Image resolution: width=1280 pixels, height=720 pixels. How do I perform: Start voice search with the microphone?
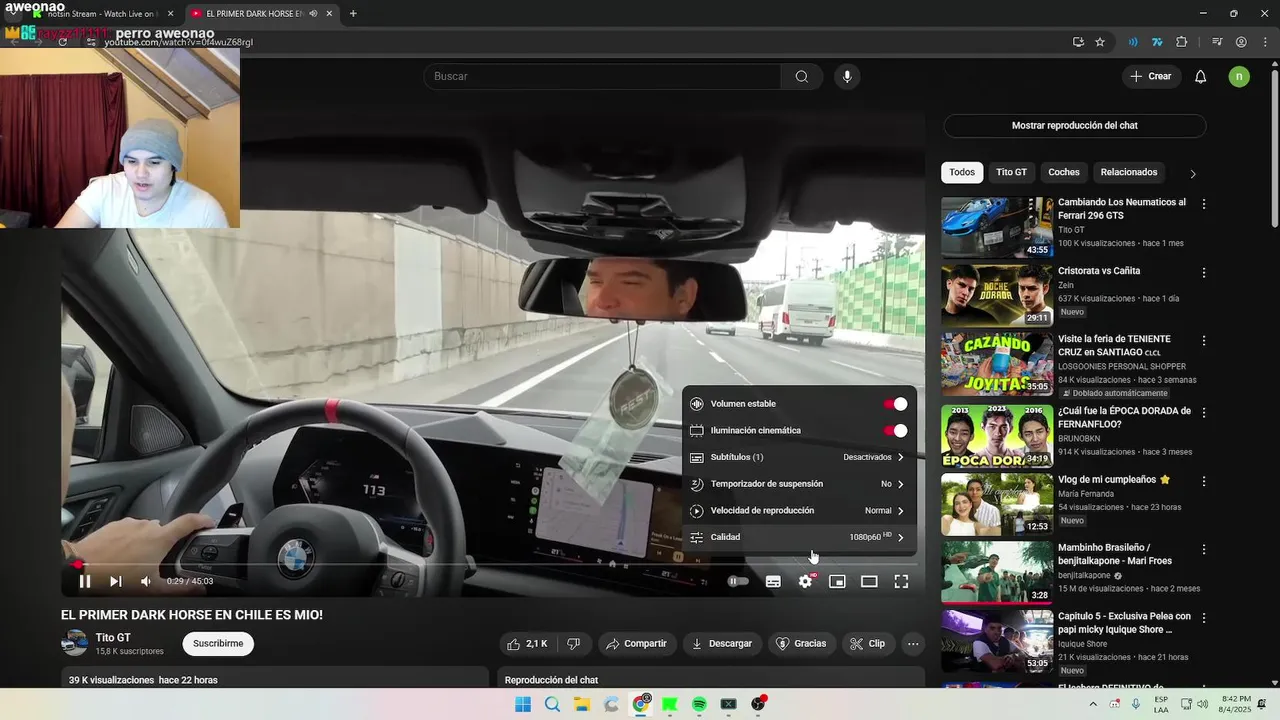tap(847, 76)
